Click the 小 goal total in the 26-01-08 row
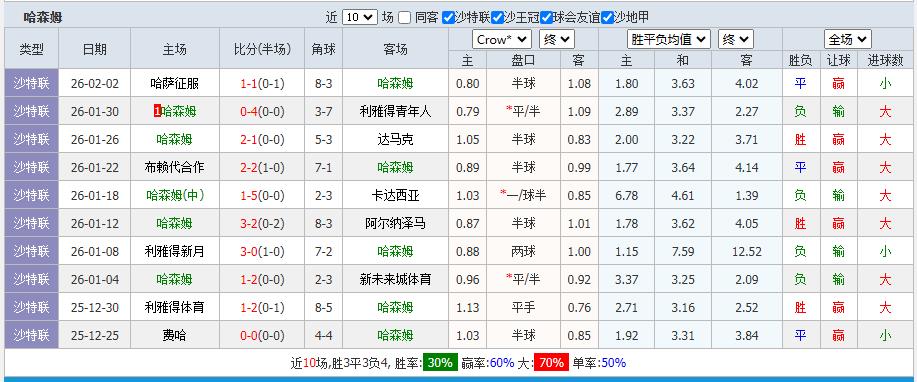This screenshot has width=917, height=382. [x=885, y=251]
